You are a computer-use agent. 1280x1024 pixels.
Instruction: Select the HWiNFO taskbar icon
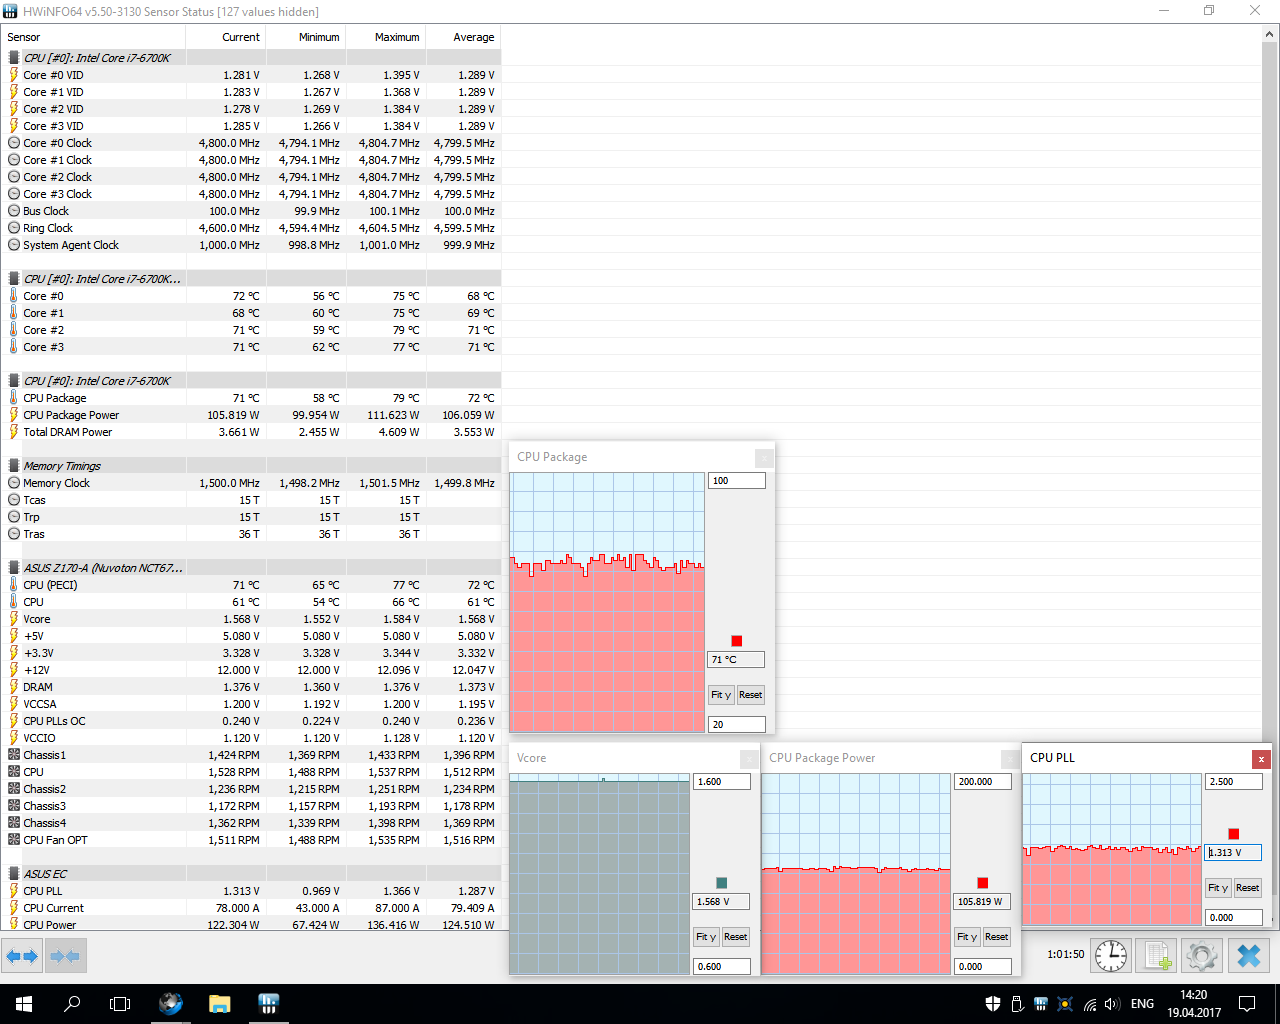[268, 1004]
